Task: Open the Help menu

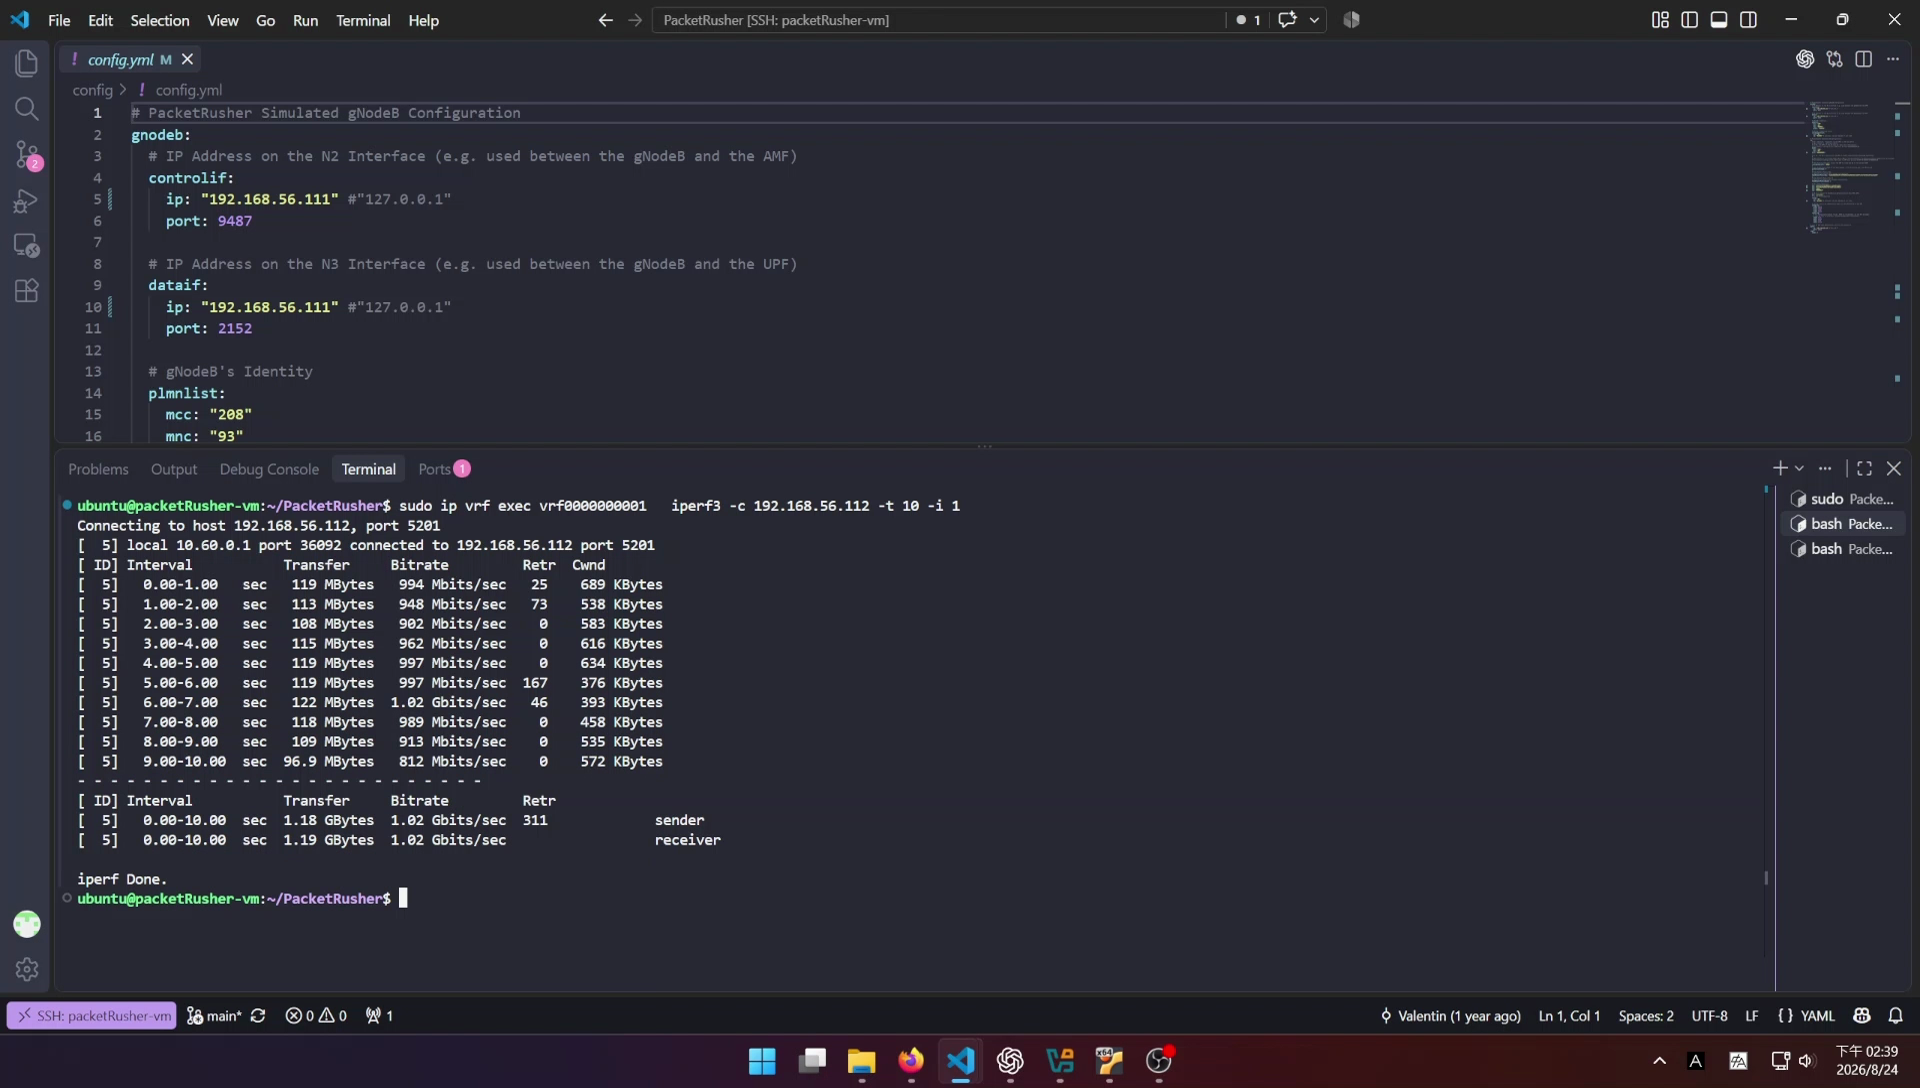Action: point(423,20)
